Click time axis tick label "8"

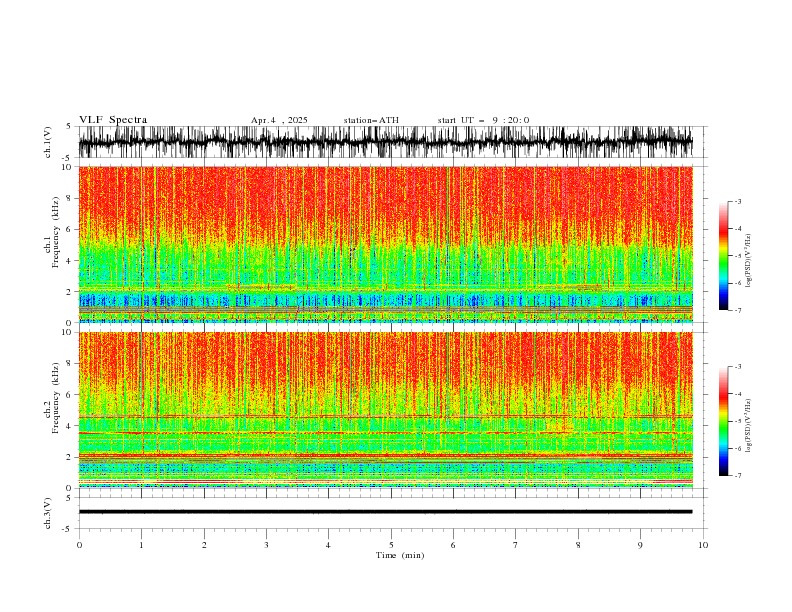[x=578, y=545]
